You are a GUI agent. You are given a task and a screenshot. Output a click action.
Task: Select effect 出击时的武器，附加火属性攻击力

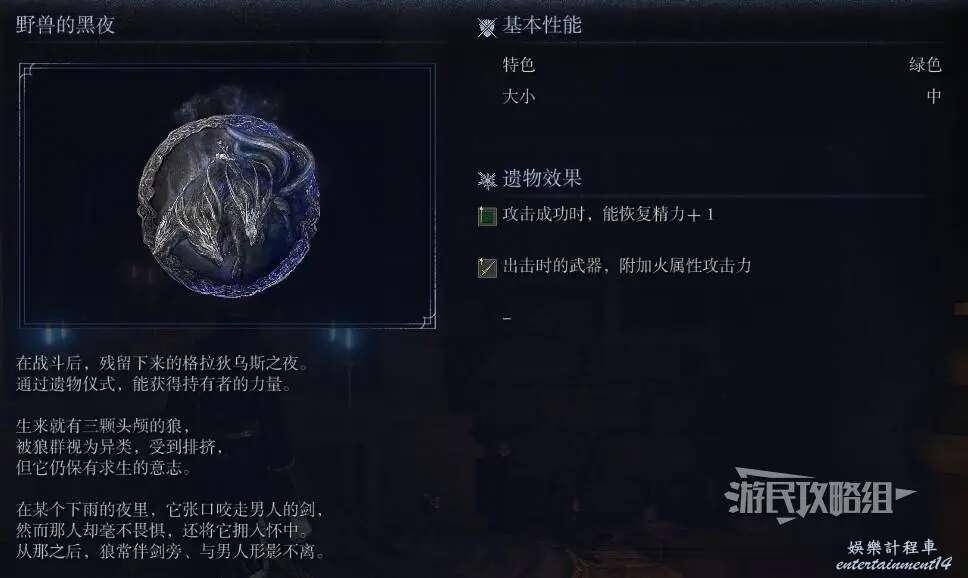(x=627, y=266)
